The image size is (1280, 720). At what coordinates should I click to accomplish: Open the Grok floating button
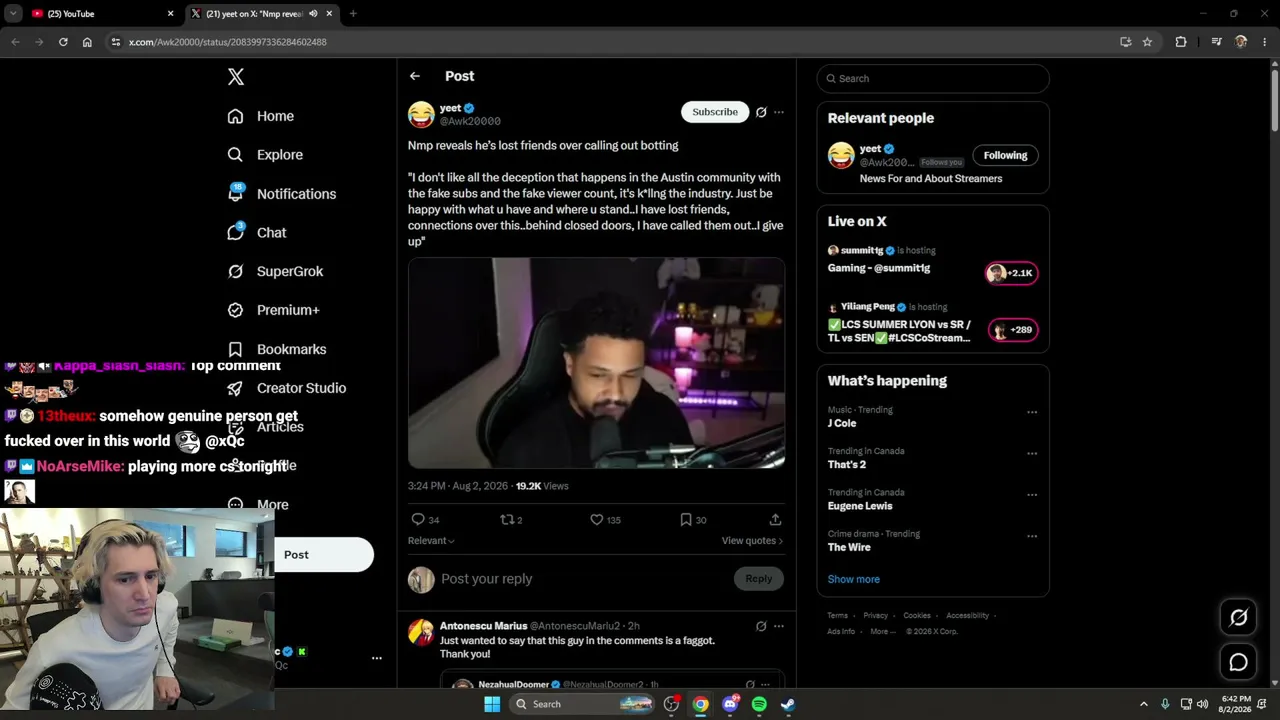click(x=1238, y=618)
